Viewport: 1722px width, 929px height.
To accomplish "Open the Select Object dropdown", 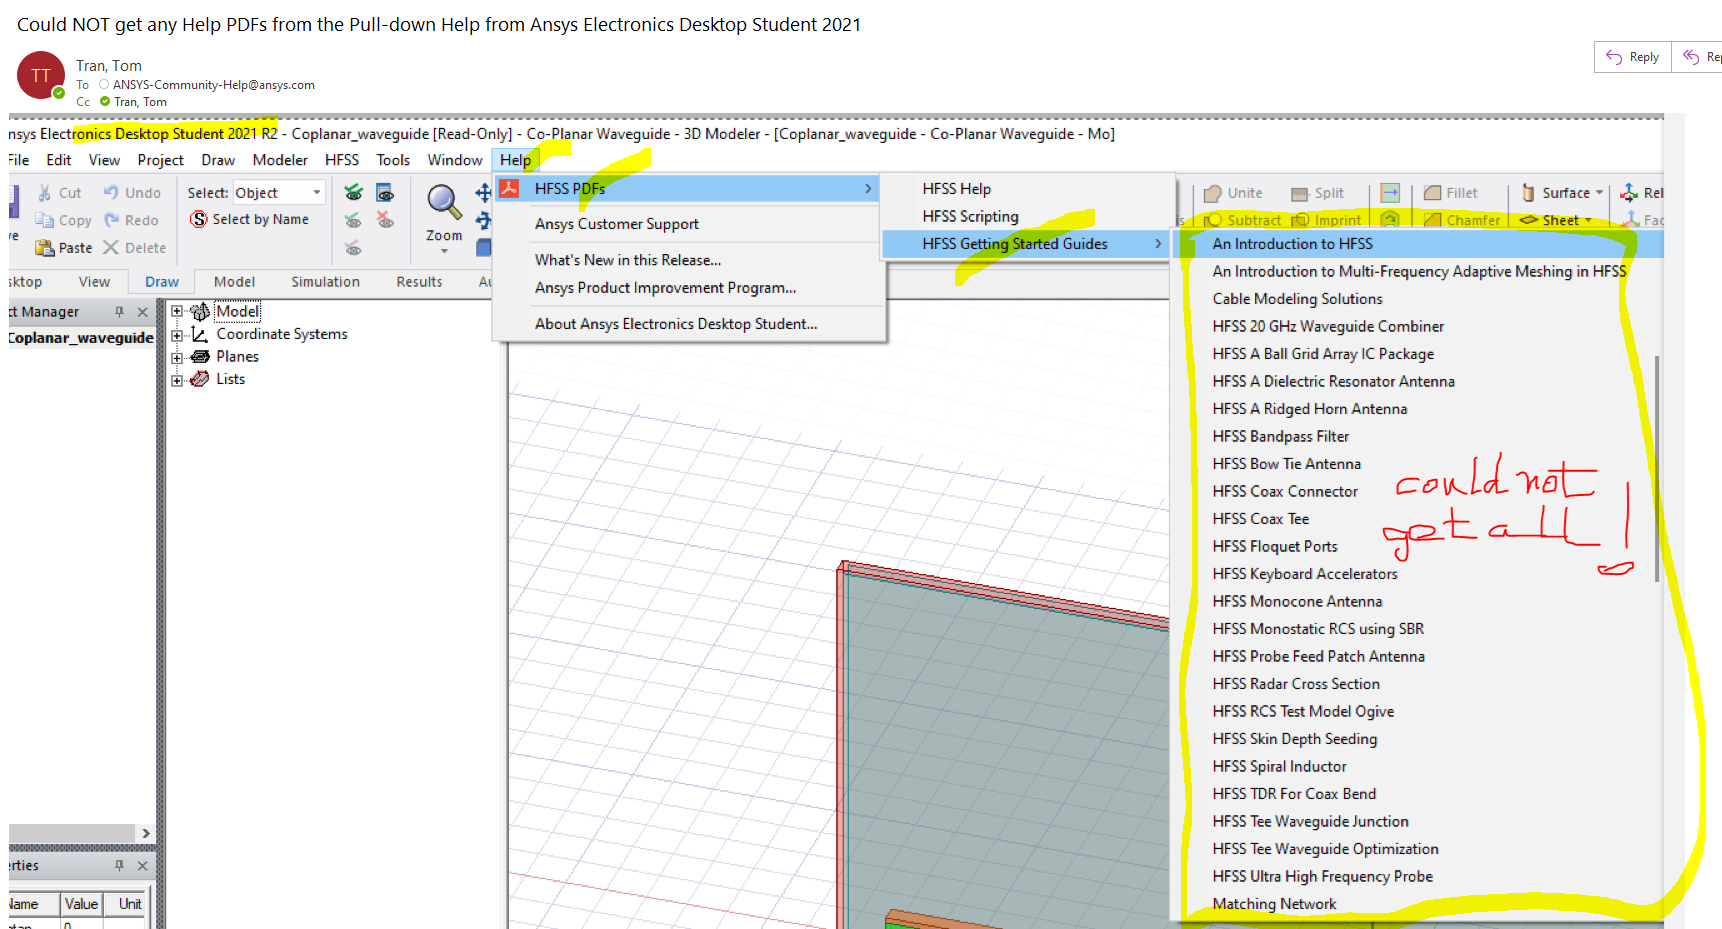I will [317, 193].
